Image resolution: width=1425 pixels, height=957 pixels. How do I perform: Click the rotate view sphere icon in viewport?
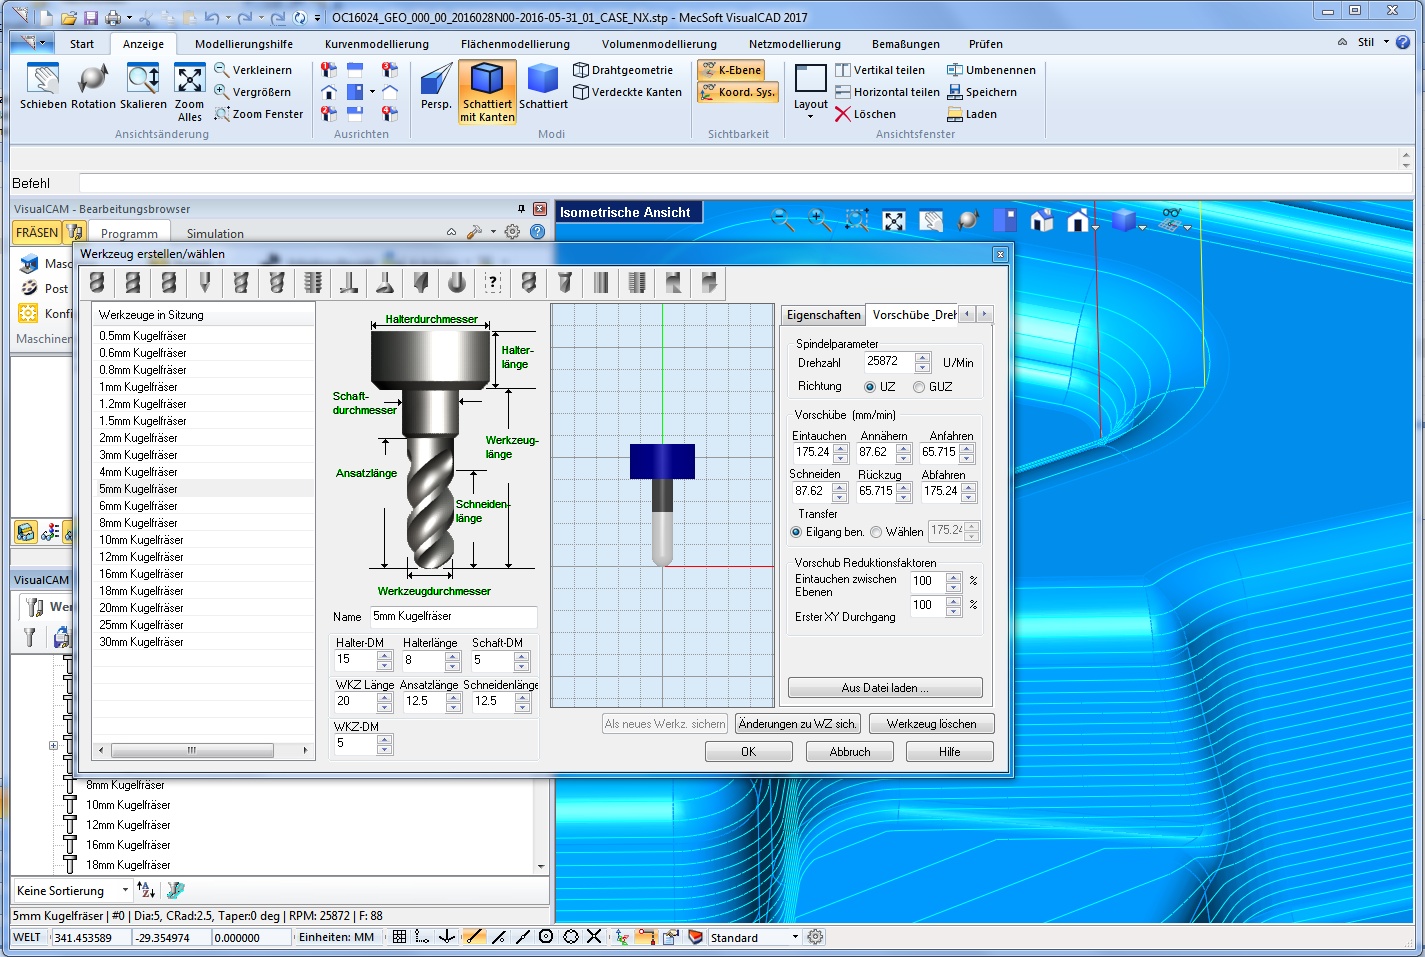point(966,219)
